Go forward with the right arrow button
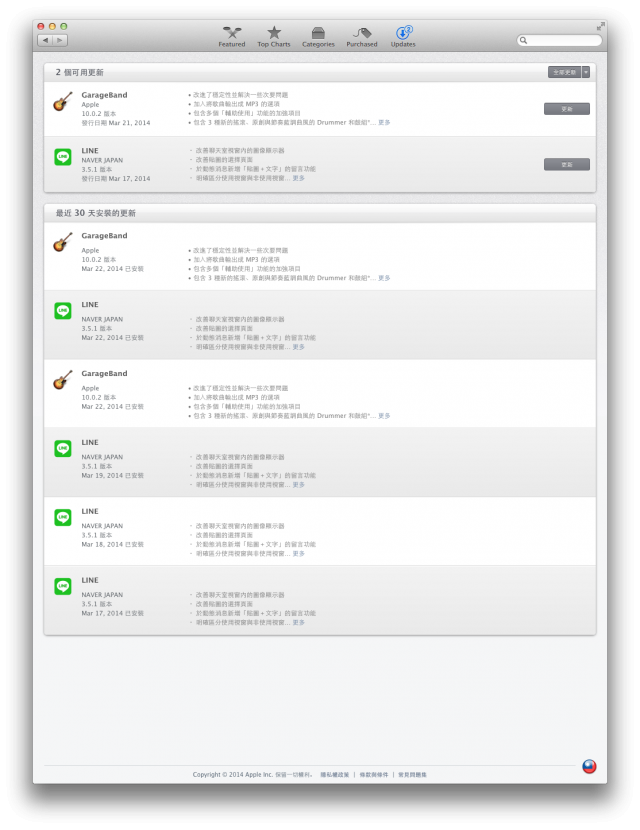This screenshot has height=830, width=640. pyautogui.click(x=60, y=40)
